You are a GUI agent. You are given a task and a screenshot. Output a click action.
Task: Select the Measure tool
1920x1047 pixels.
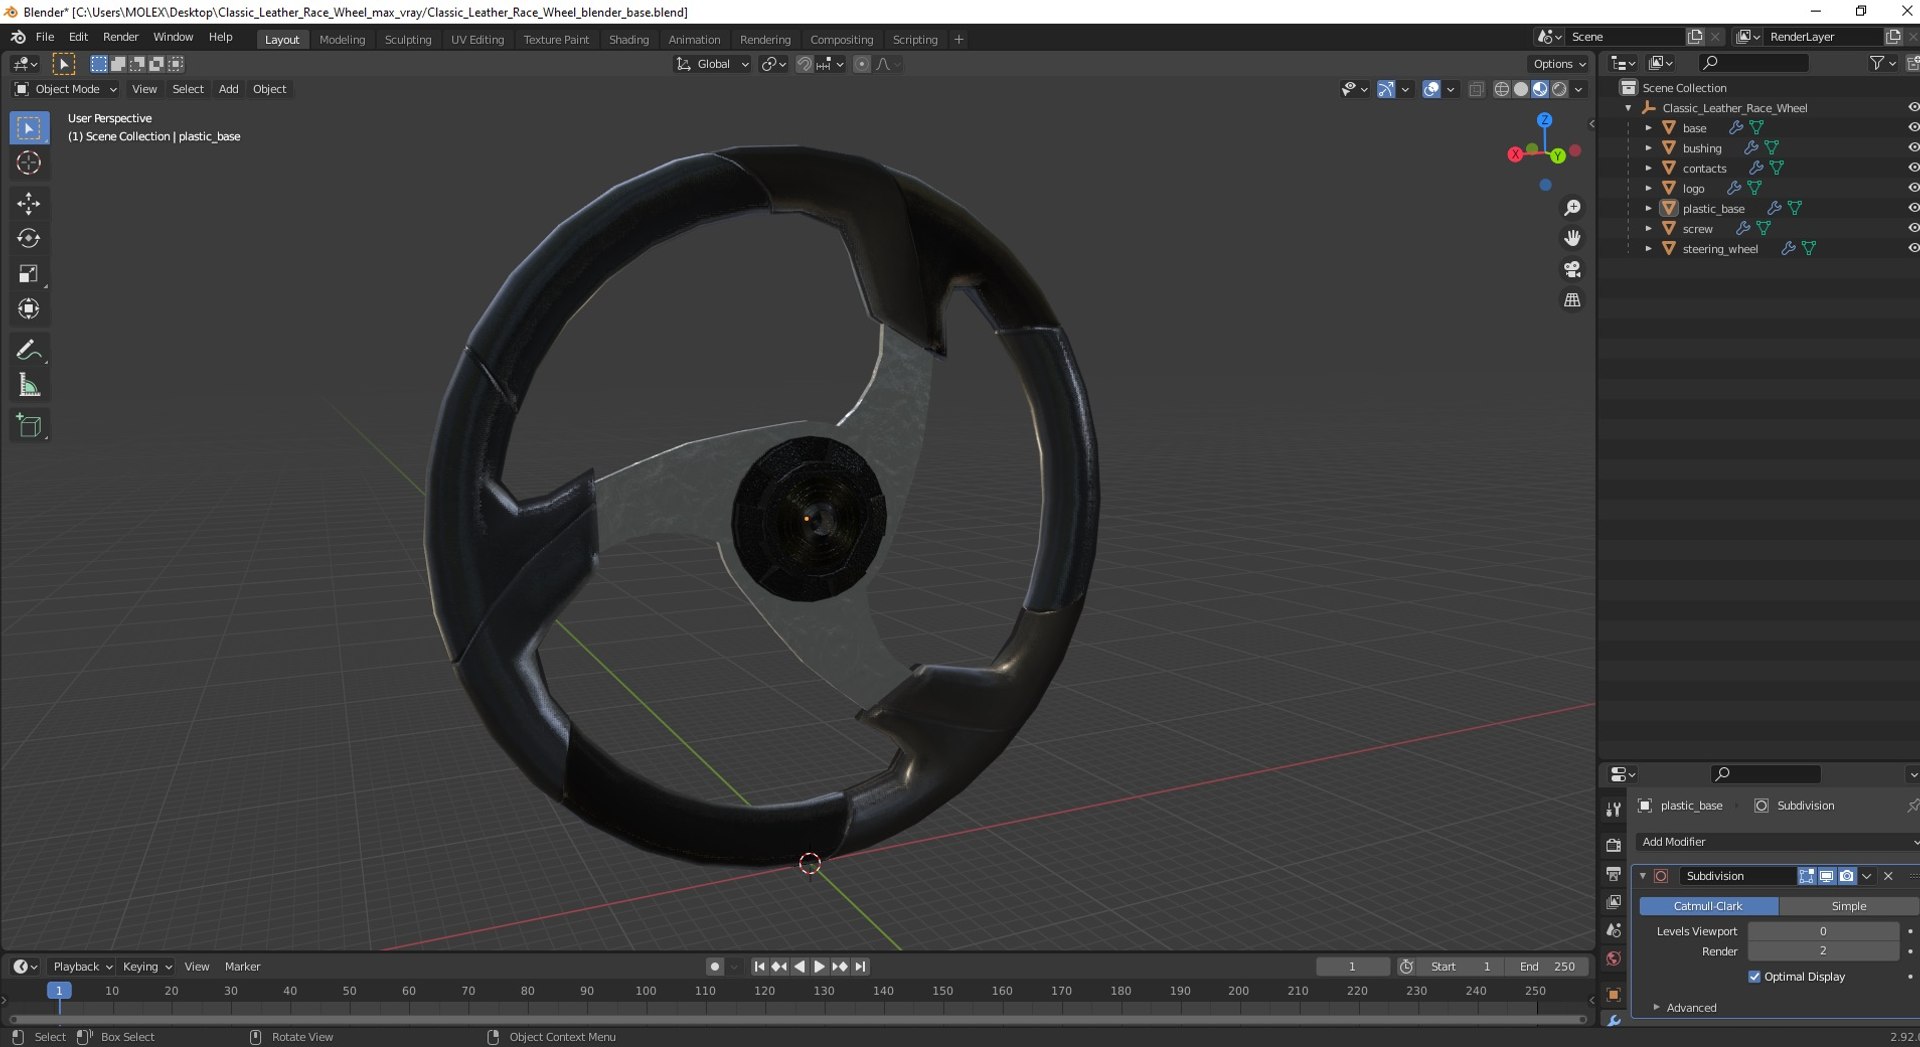29,385
